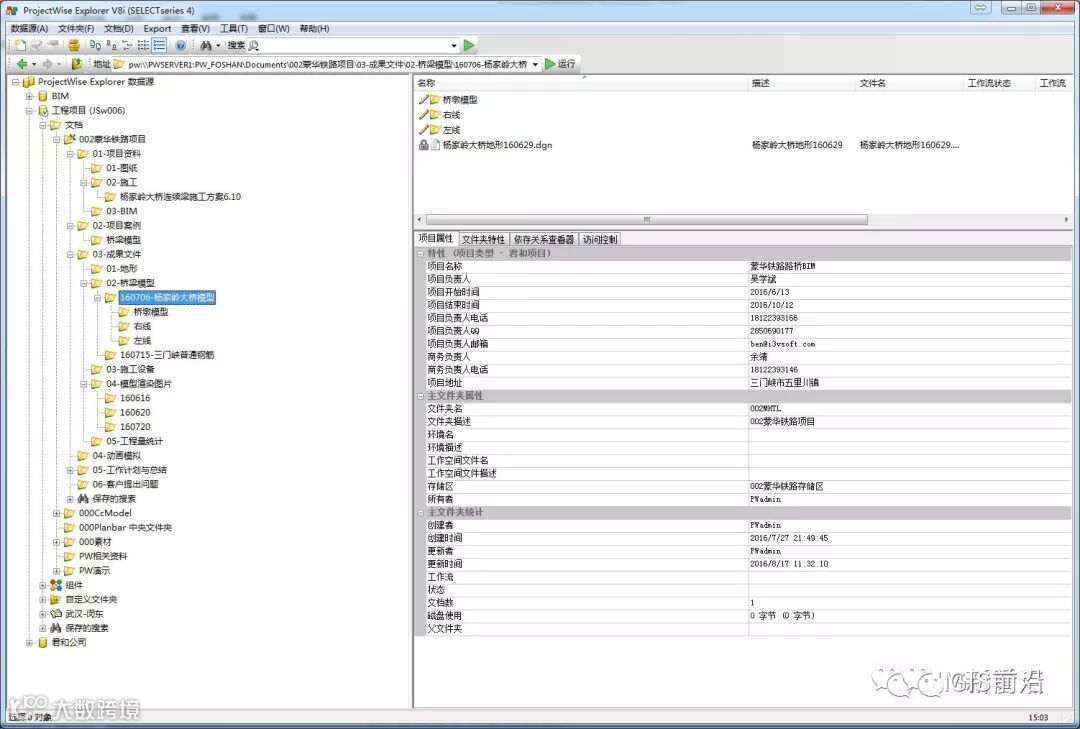Open the search field dropdown arrow
Image resolution: width=1080 pixels, height=729 pixels.
click(x=454, y=45)
